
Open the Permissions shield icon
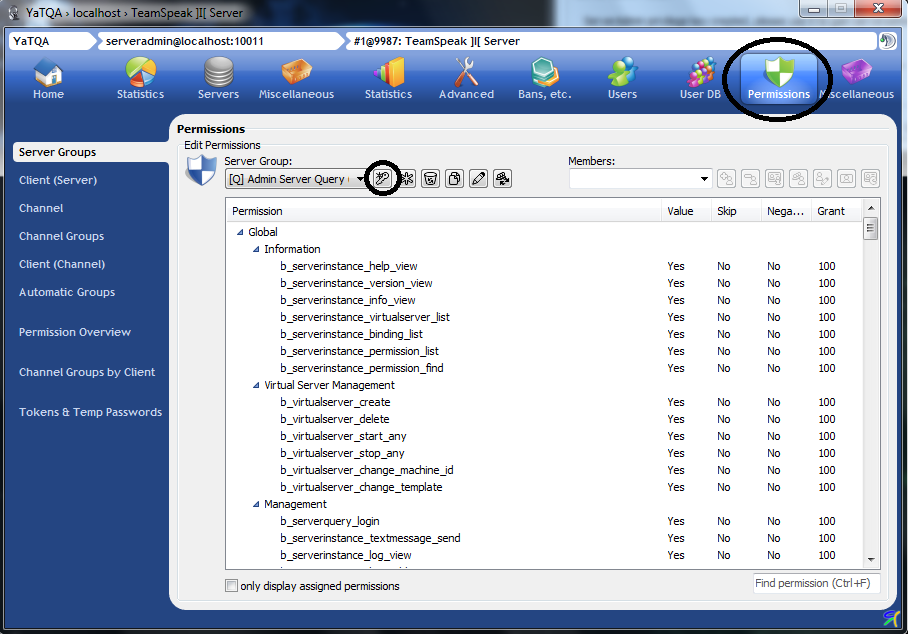coord(779,79)
